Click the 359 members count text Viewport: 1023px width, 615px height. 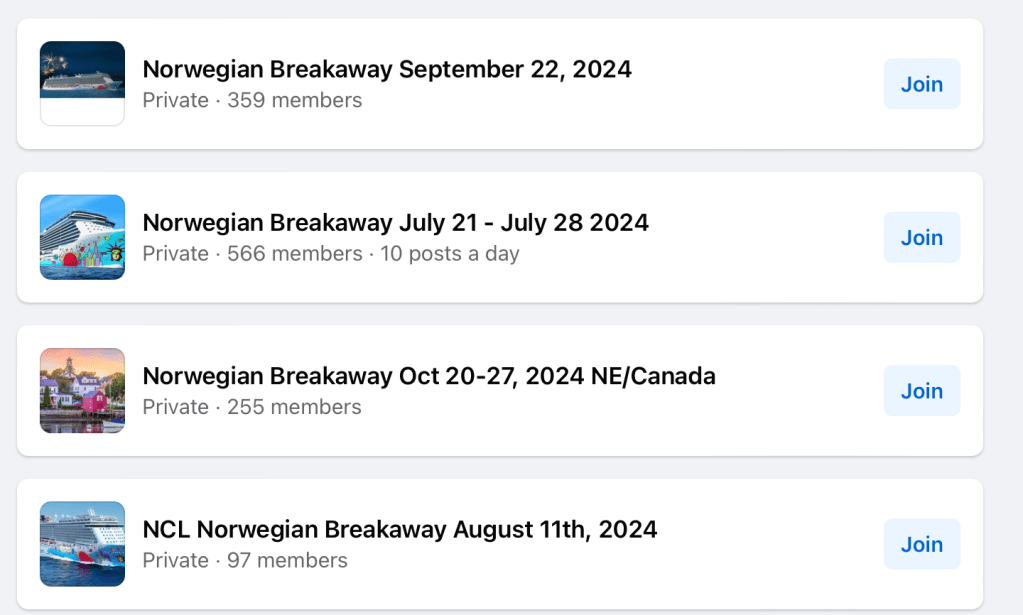point(294,100)
